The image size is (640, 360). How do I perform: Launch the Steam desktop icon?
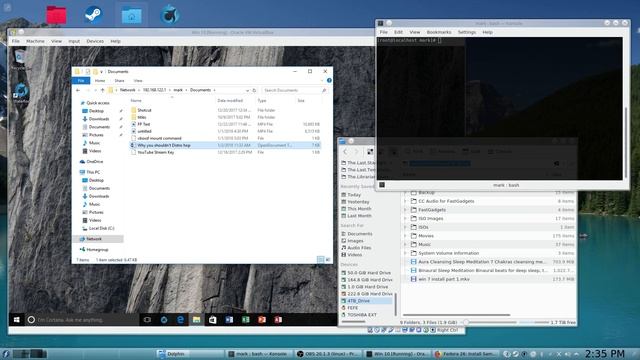click(93, 15)
